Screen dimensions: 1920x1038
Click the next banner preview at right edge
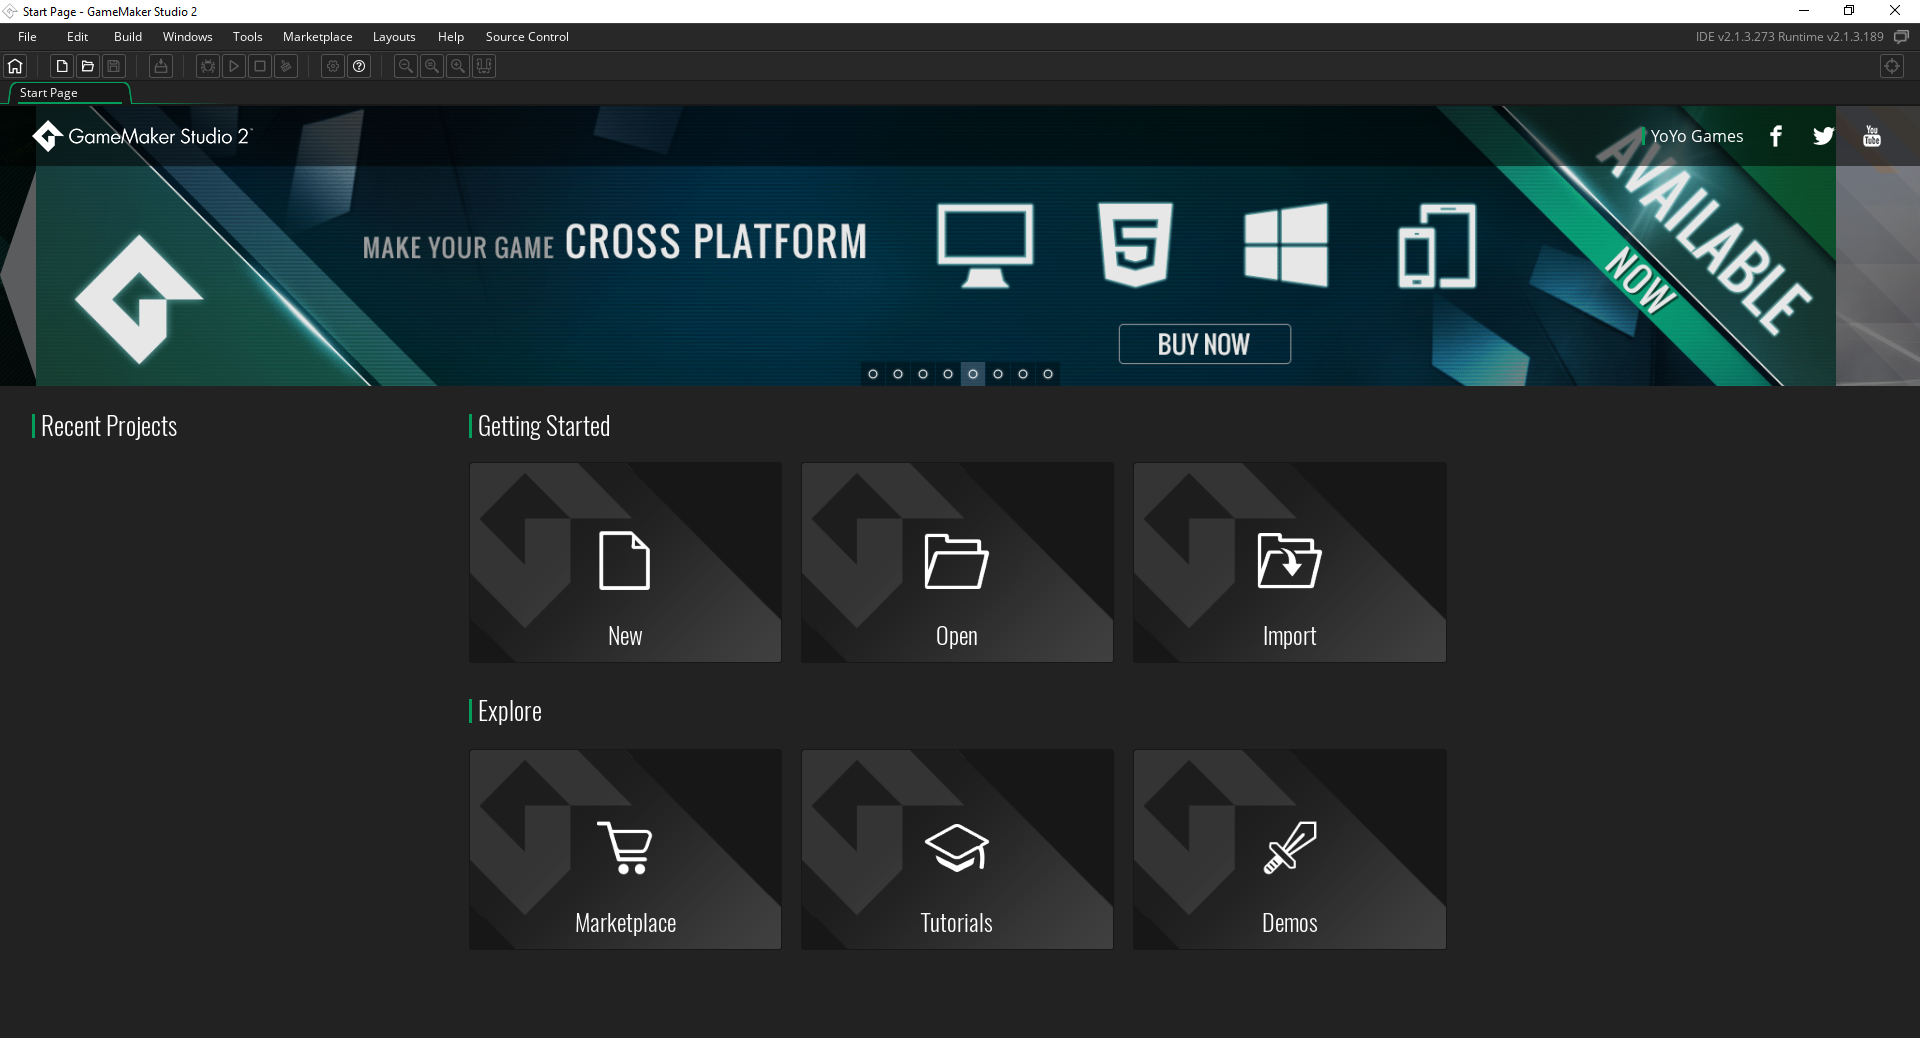[1878, 276]
